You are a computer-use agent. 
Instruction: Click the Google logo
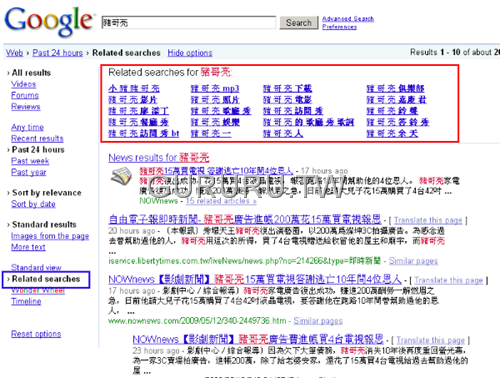tap(49, 21)
